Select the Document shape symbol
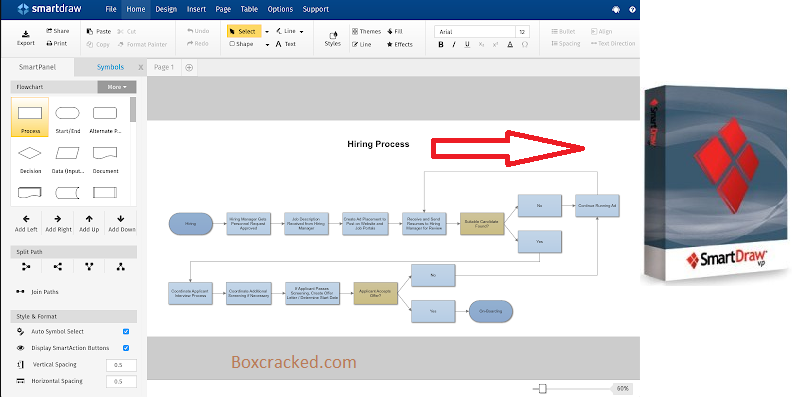 point(105,158)
